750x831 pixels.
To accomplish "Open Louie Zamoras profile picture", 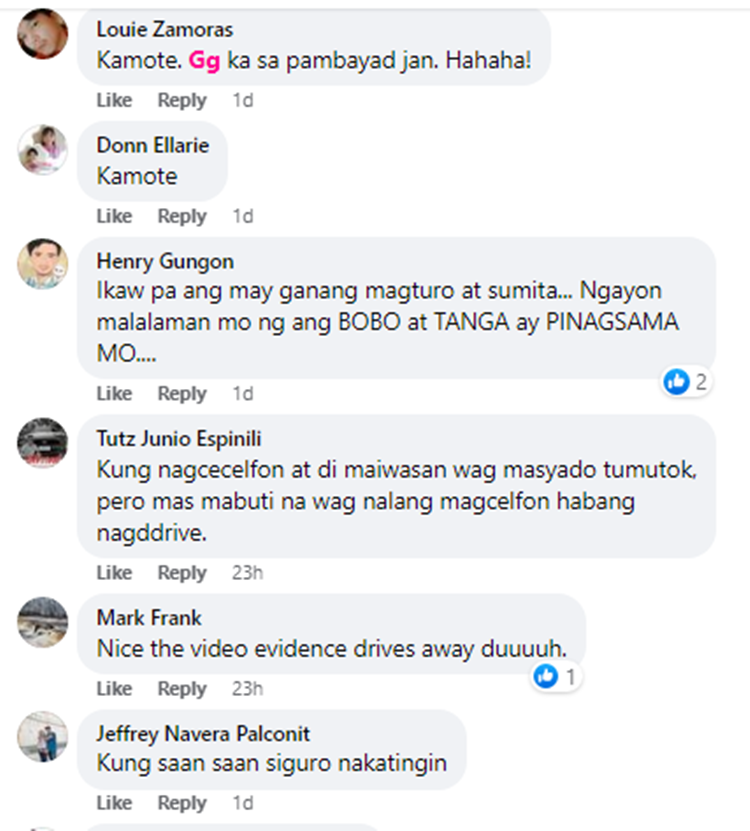I will [42, 33].
